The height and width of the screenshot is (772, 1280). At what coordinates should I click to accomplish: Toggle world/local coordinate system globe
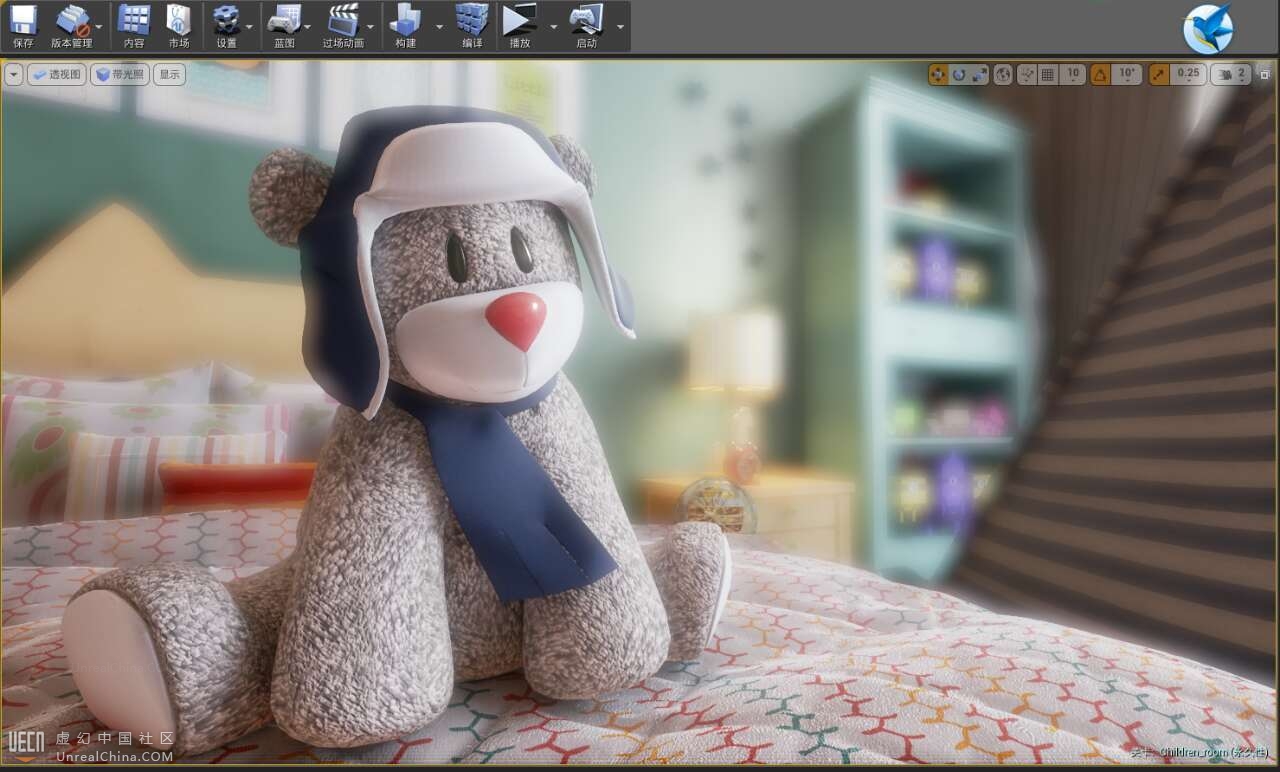1003,74
